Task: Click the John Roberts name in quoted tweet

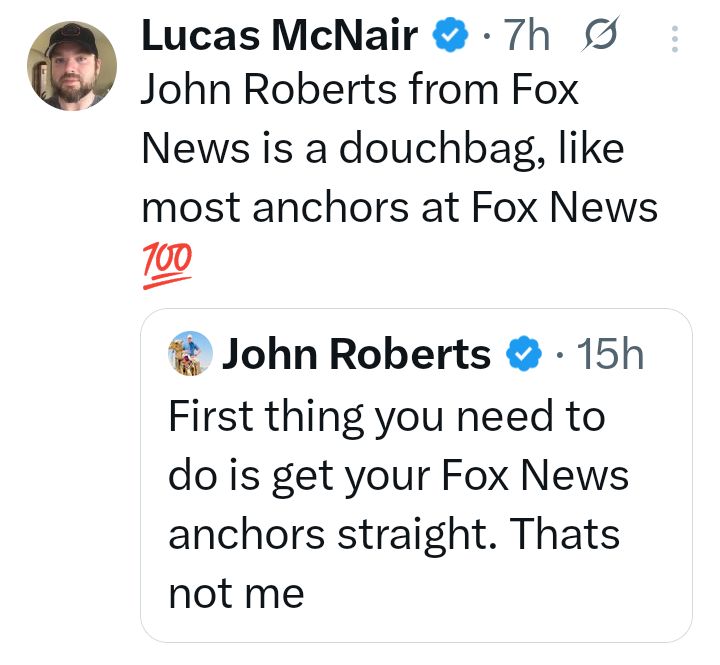Action: (x=357, y=355)
